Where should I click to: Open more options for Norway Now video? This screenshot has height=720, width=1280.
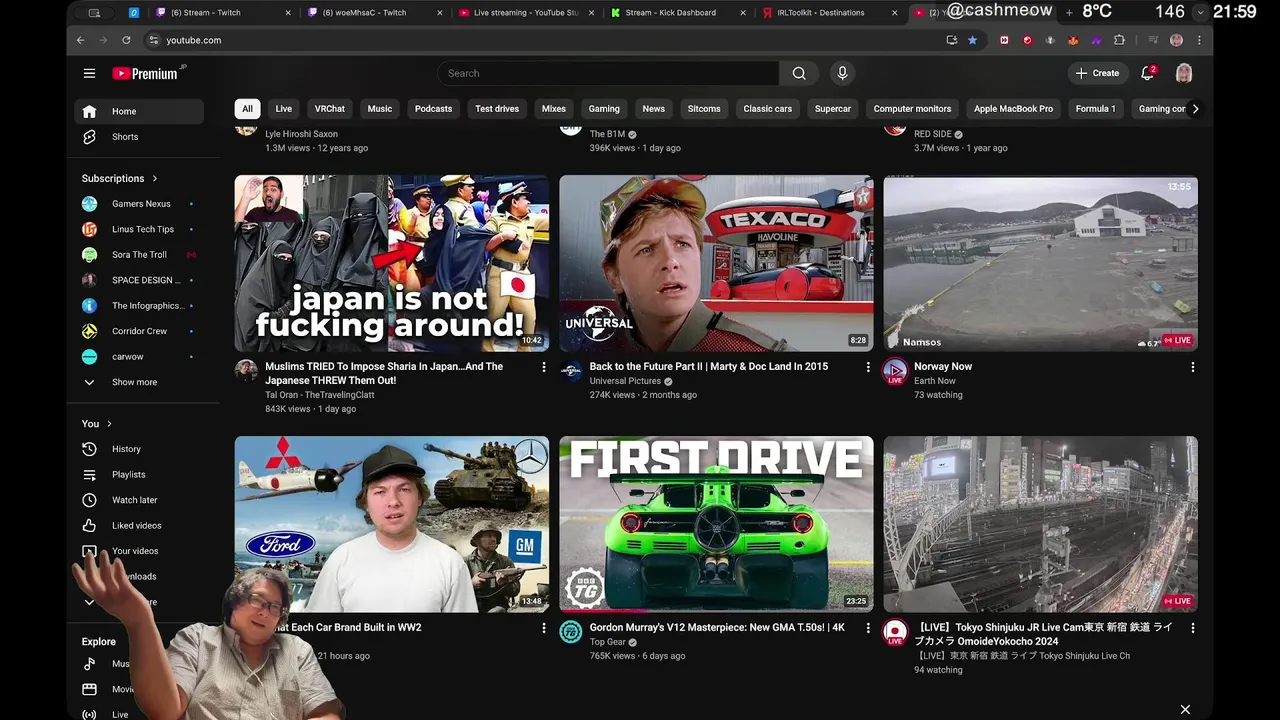(x=1192, y=367)
